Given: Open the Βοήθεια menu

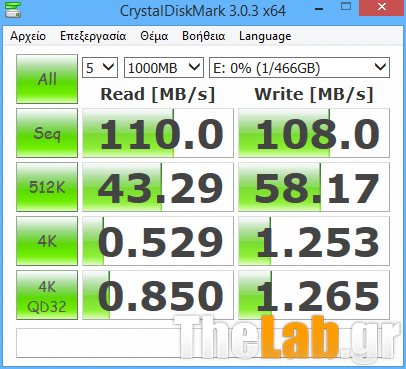Looking at the screenshot, I should pyautogui.click(x=203, y=36).
